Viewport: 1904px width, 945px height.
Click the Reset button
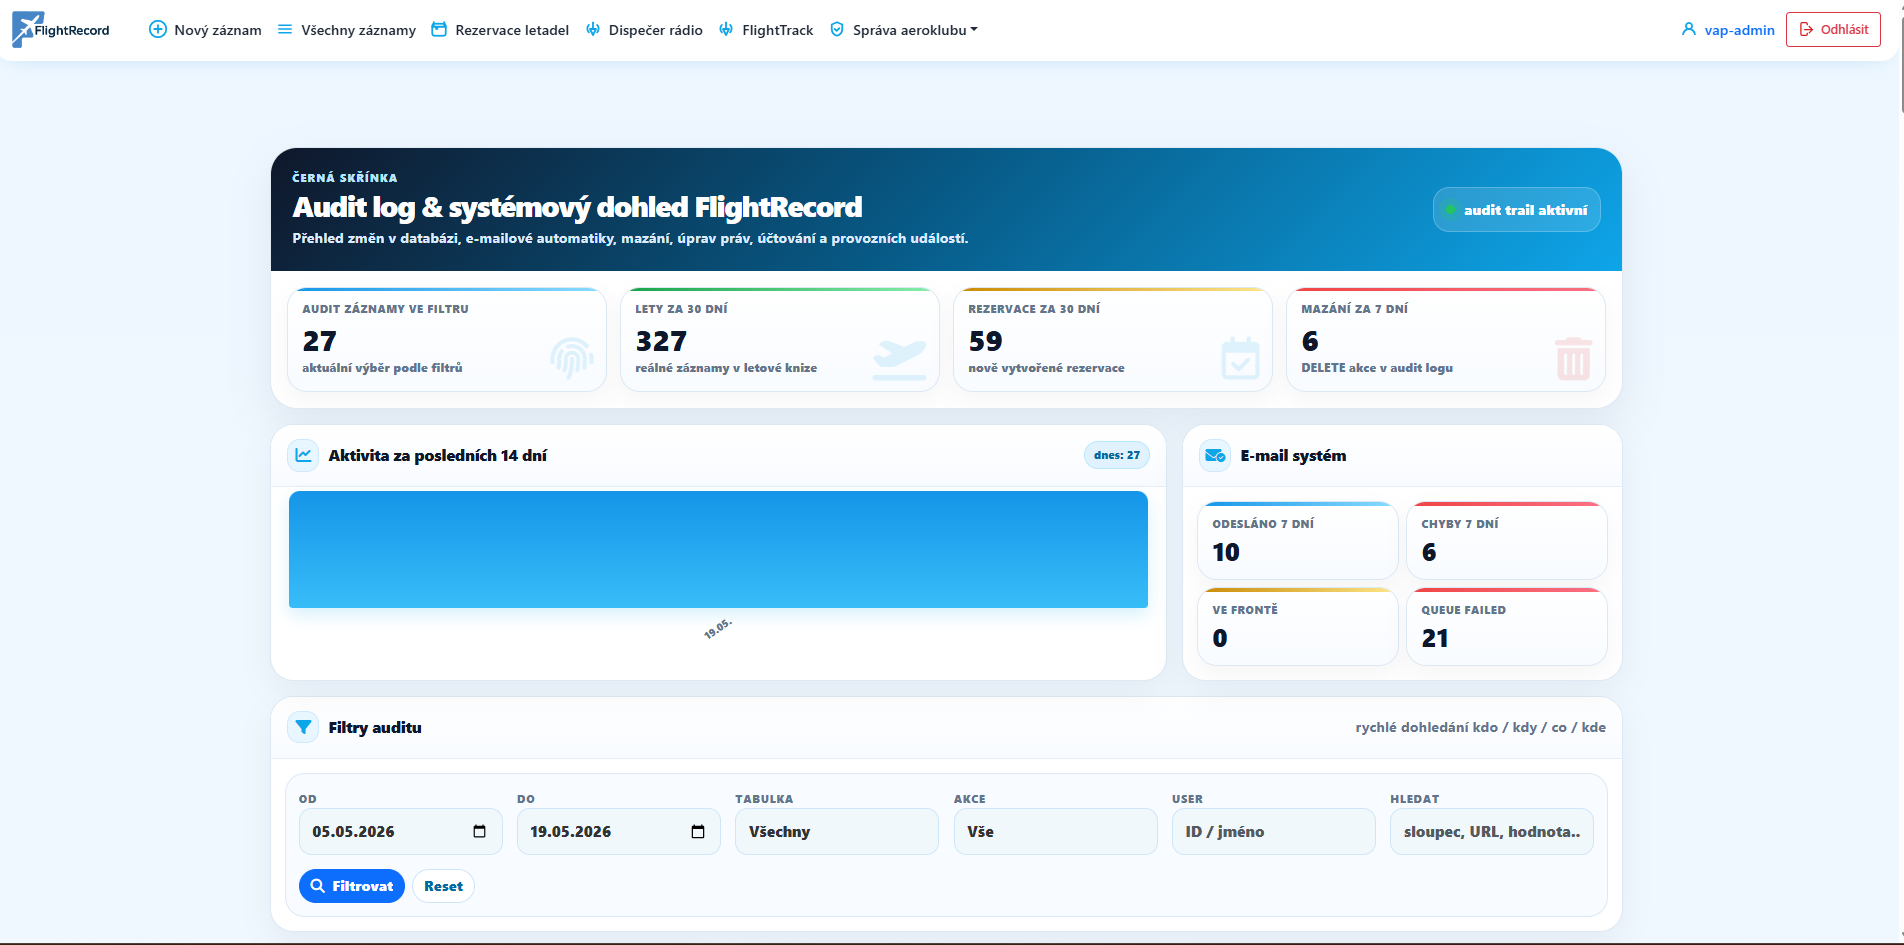pyautogui.click(x=443, y=886)
